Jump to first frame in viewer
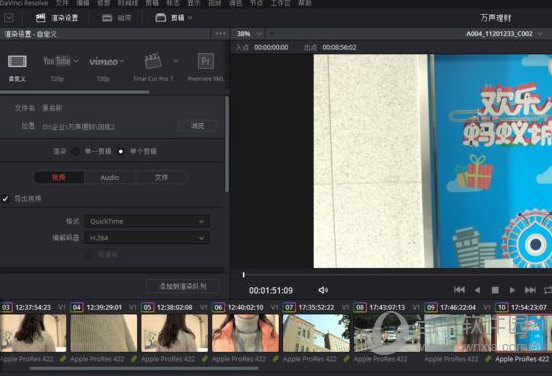Viewport: 552px width, 376px height. pyautogui.click(x=459, y=290)
